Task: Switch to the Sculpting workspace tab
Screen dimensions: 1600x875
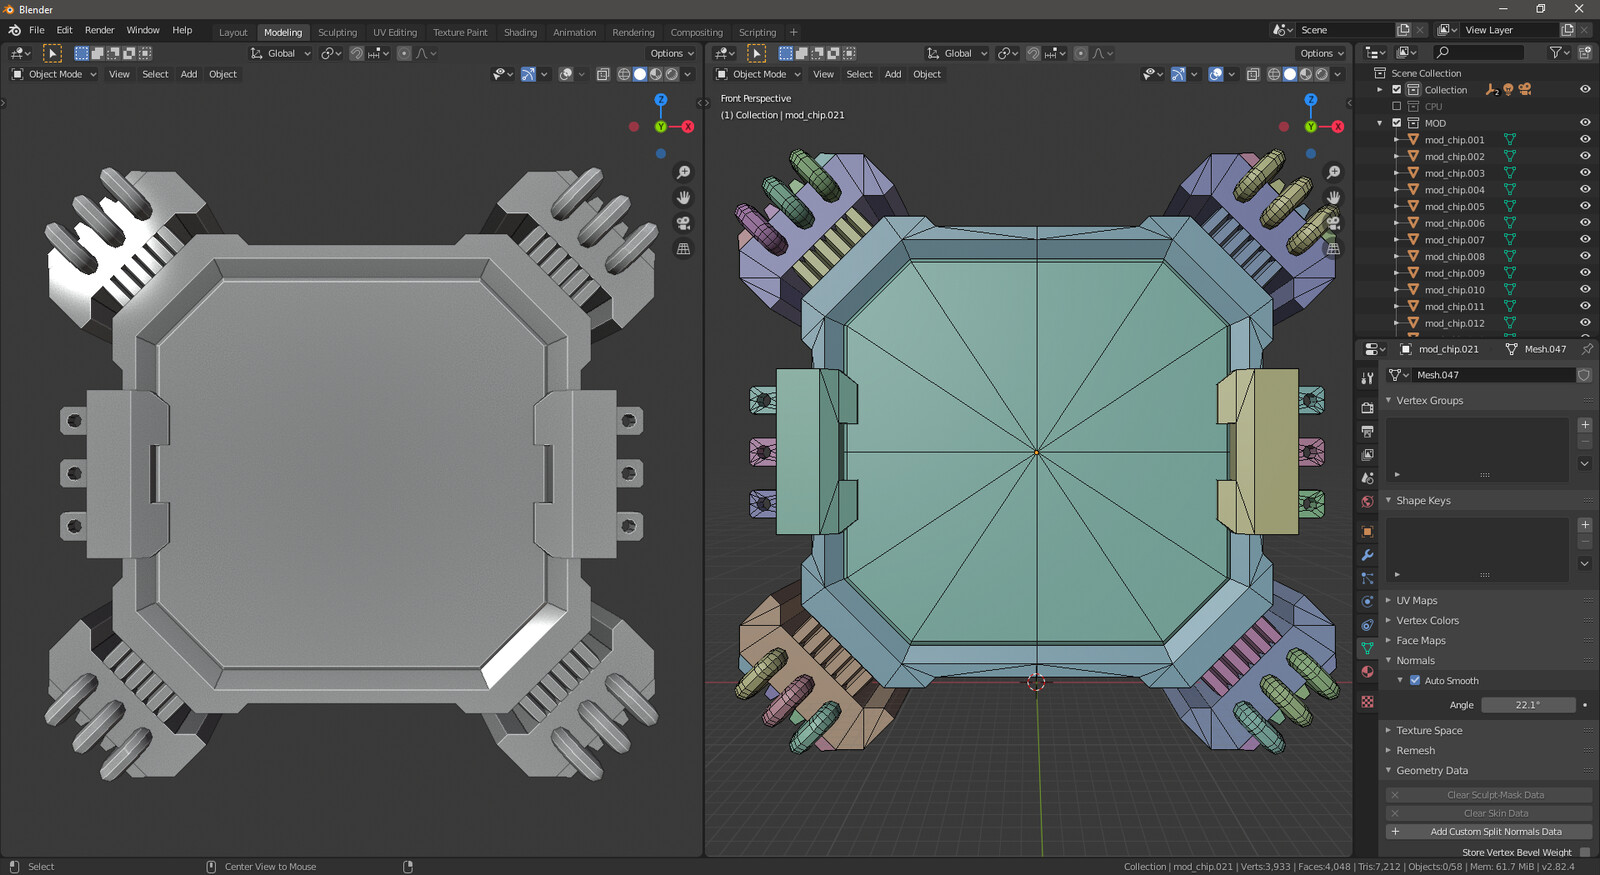Action: (337, 32)
